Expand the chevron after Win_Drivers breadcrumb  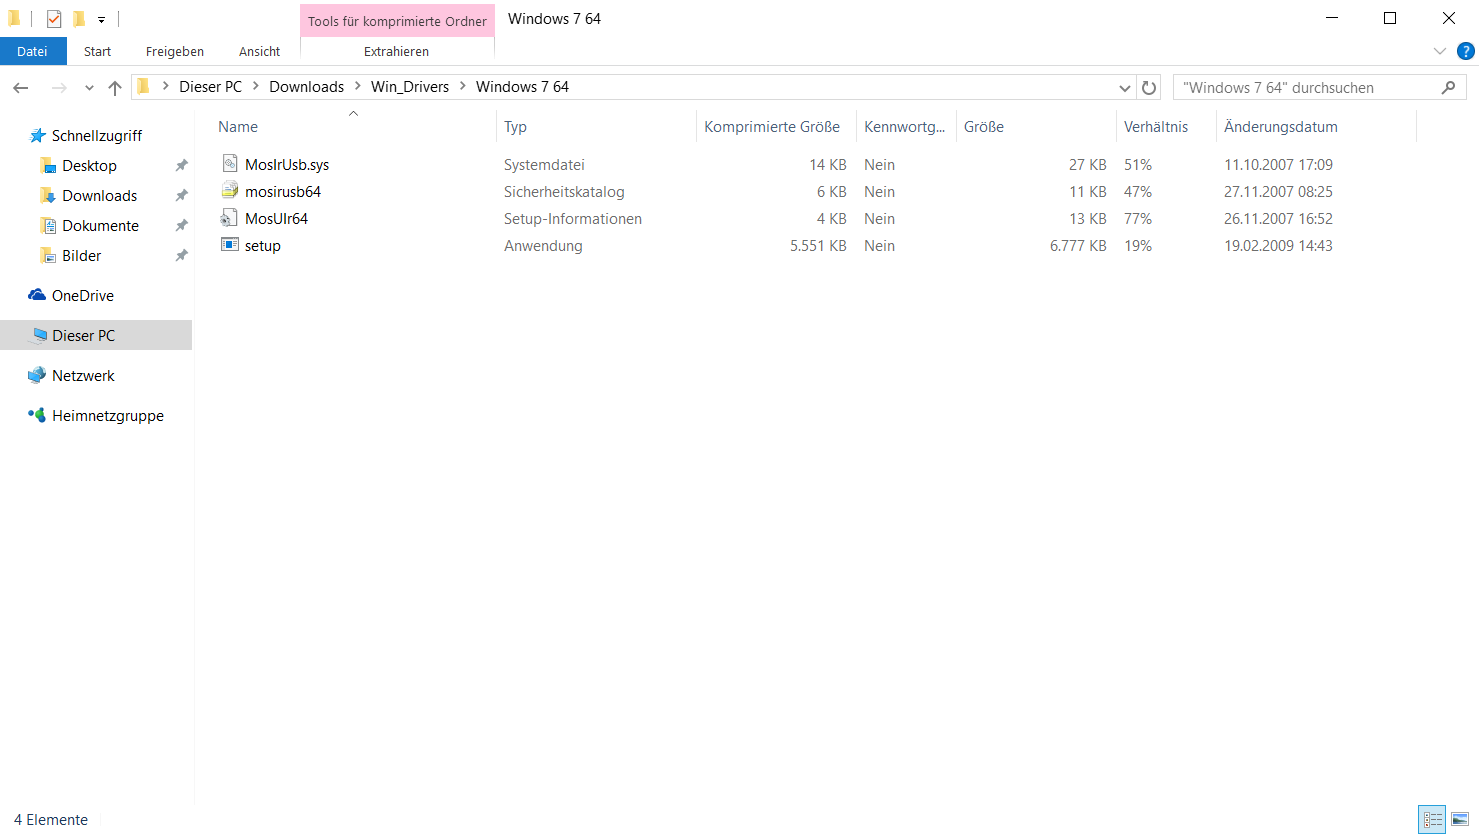point(462,87)
